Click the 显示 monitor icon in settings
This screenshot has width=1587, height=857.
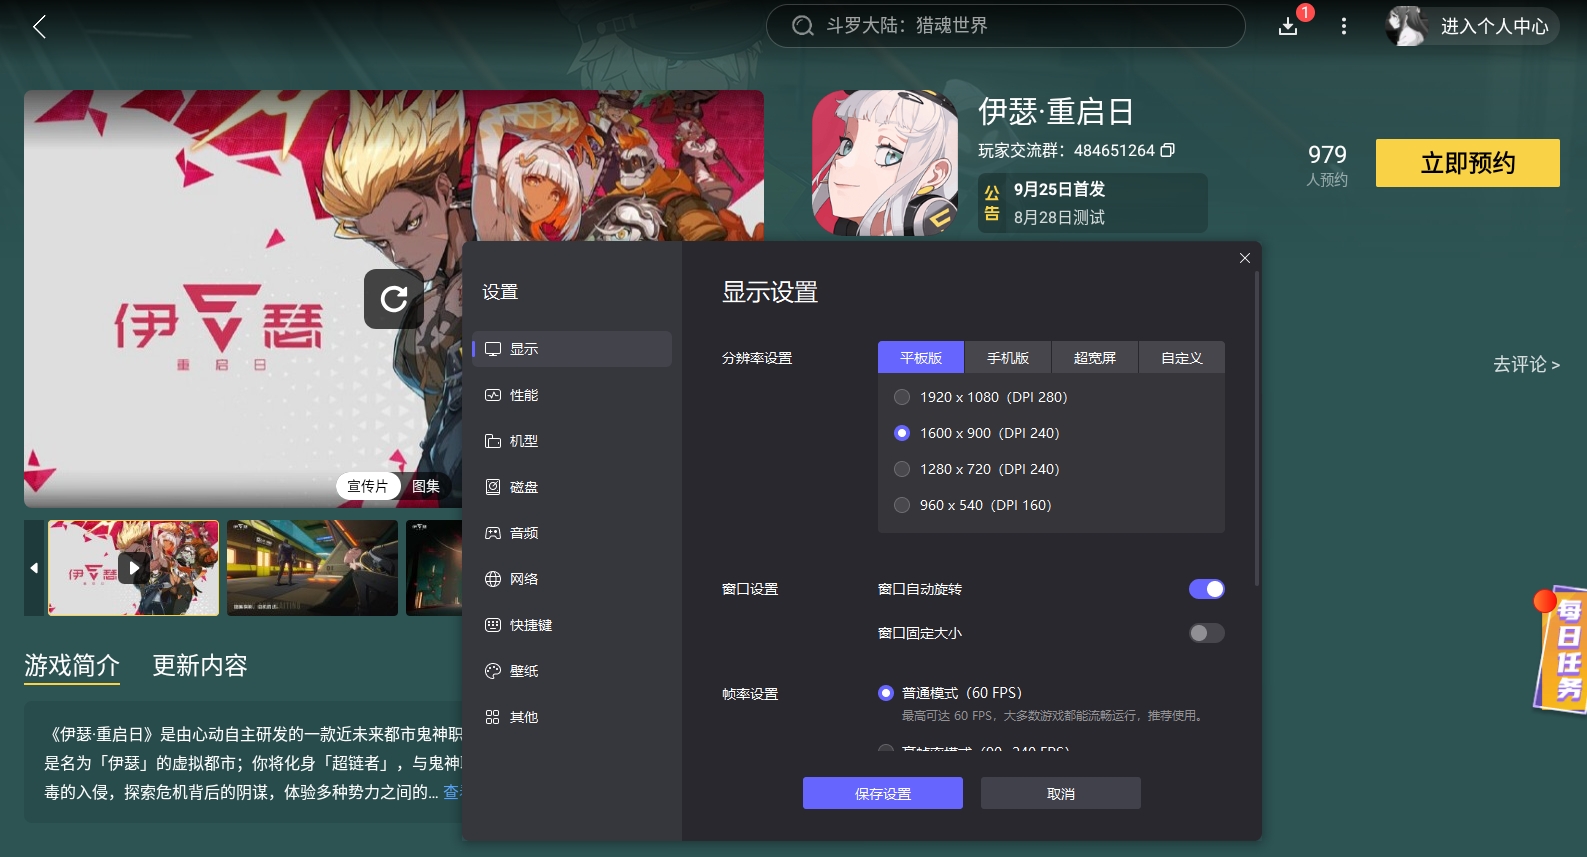click(x=493, y=349)
